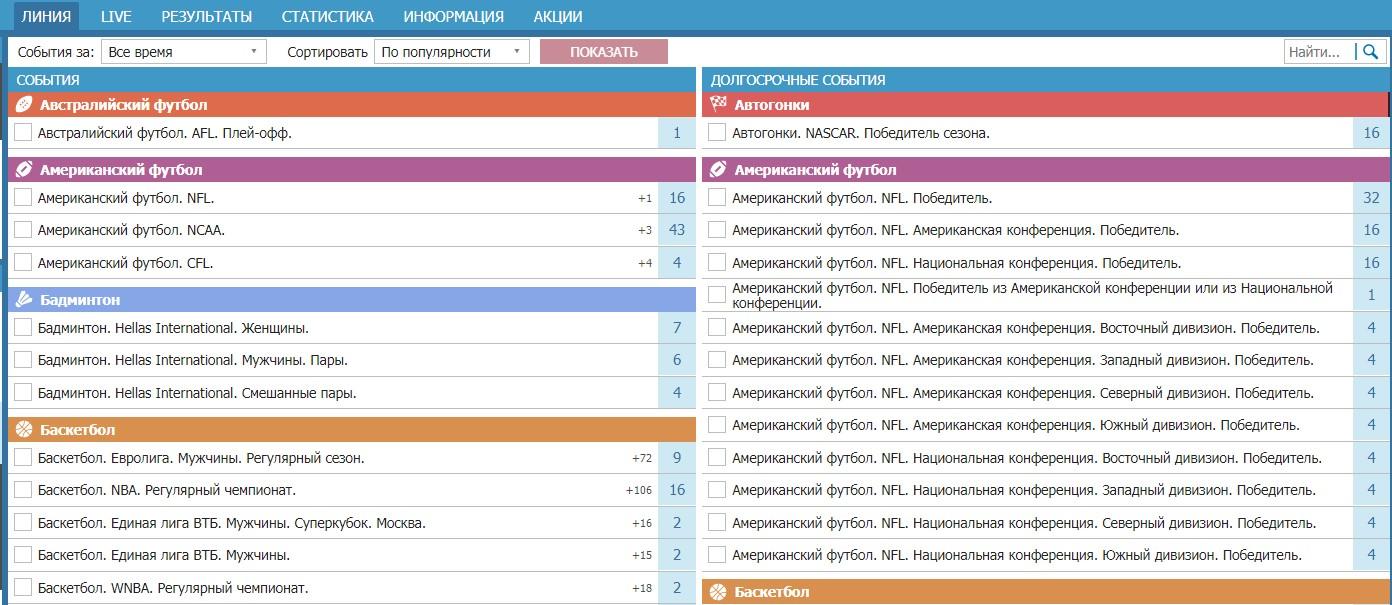Tick Американская конференция Северный дивизион checkbox

pos(717,393)
